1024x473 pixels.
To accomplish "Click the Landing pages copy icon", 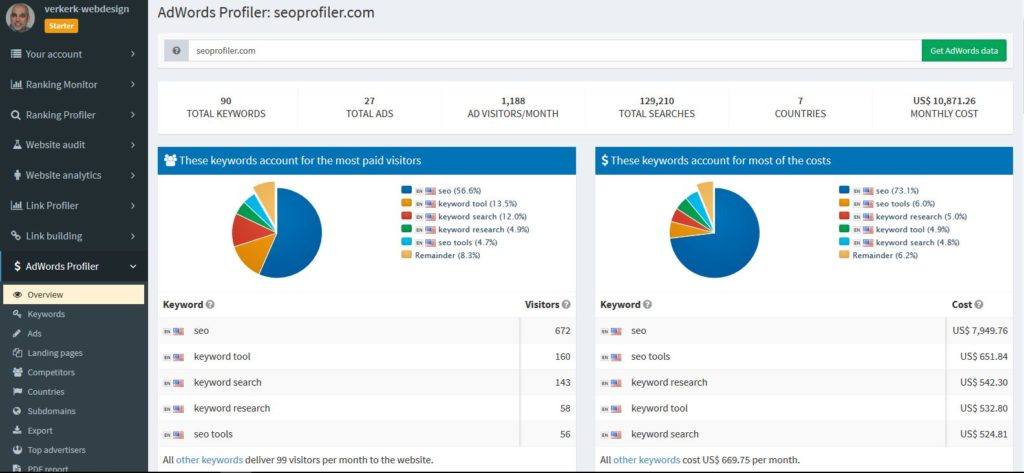I will coord(17,353).
